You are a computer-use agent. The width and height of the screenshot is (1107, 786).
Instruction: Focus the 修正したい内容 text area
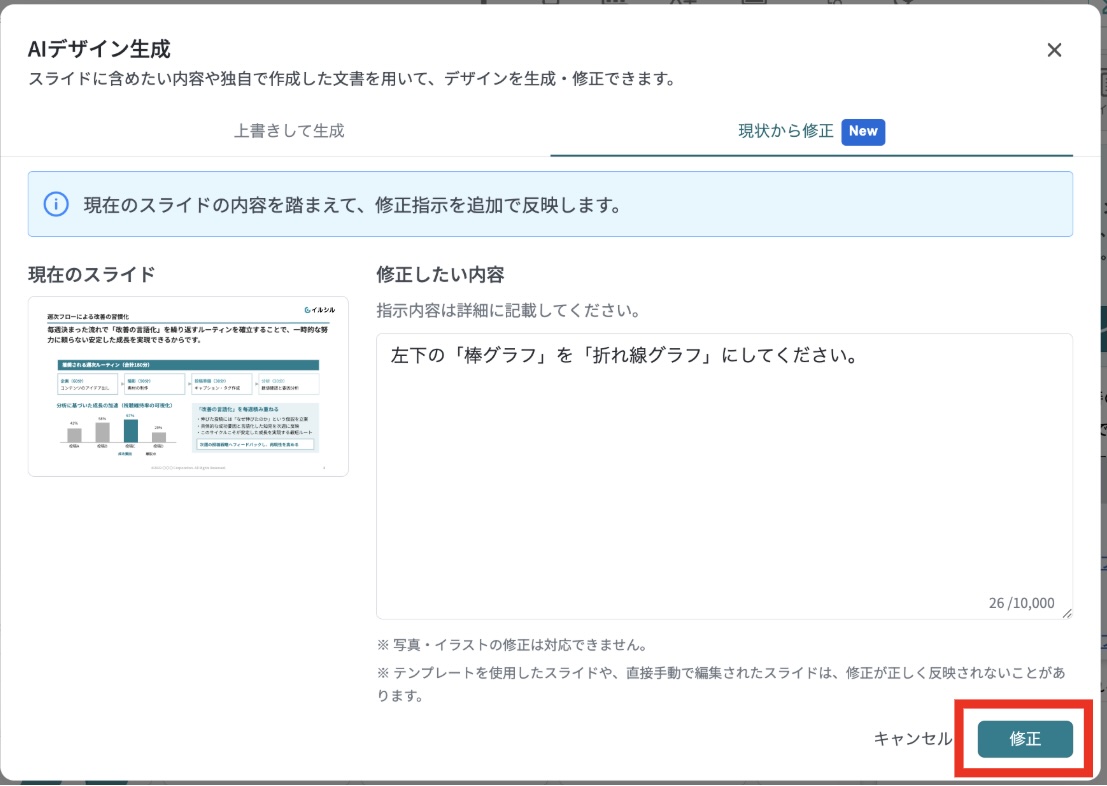tap(724, 477)
